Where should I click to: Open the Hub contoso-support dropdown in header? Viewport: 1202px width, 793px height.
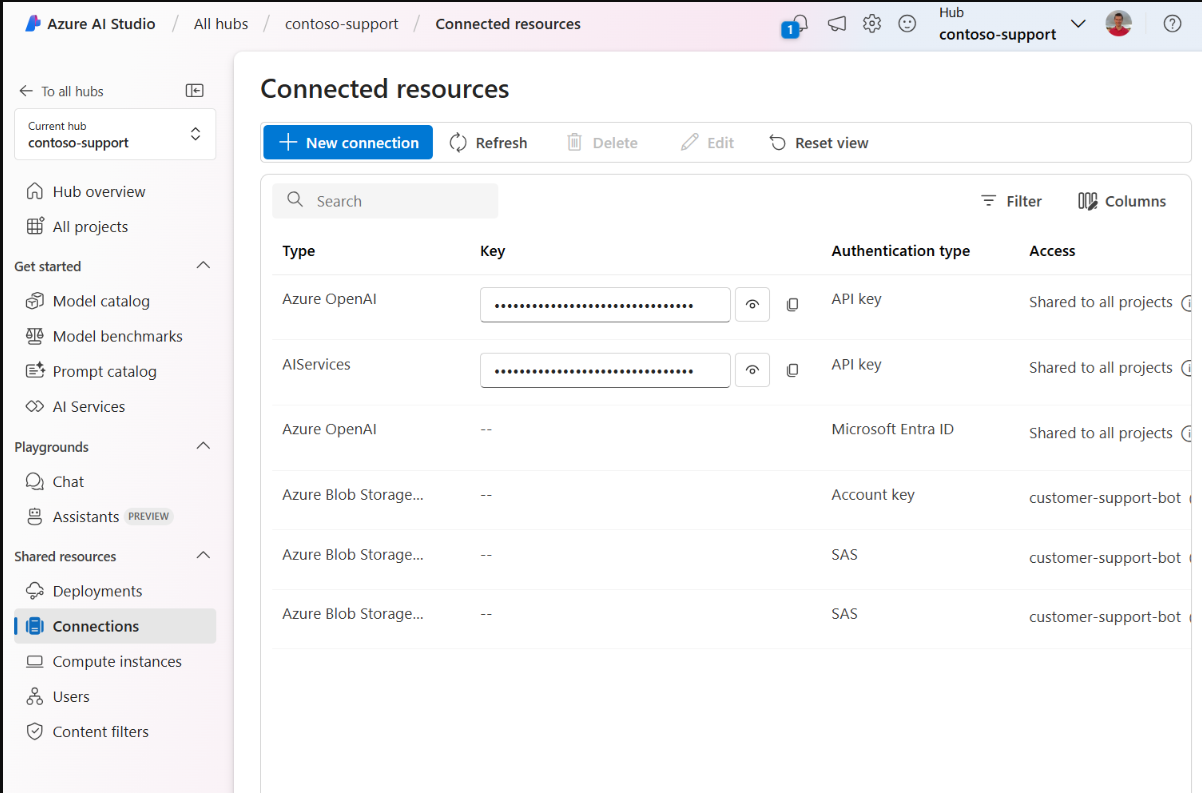coord(1012,24)
